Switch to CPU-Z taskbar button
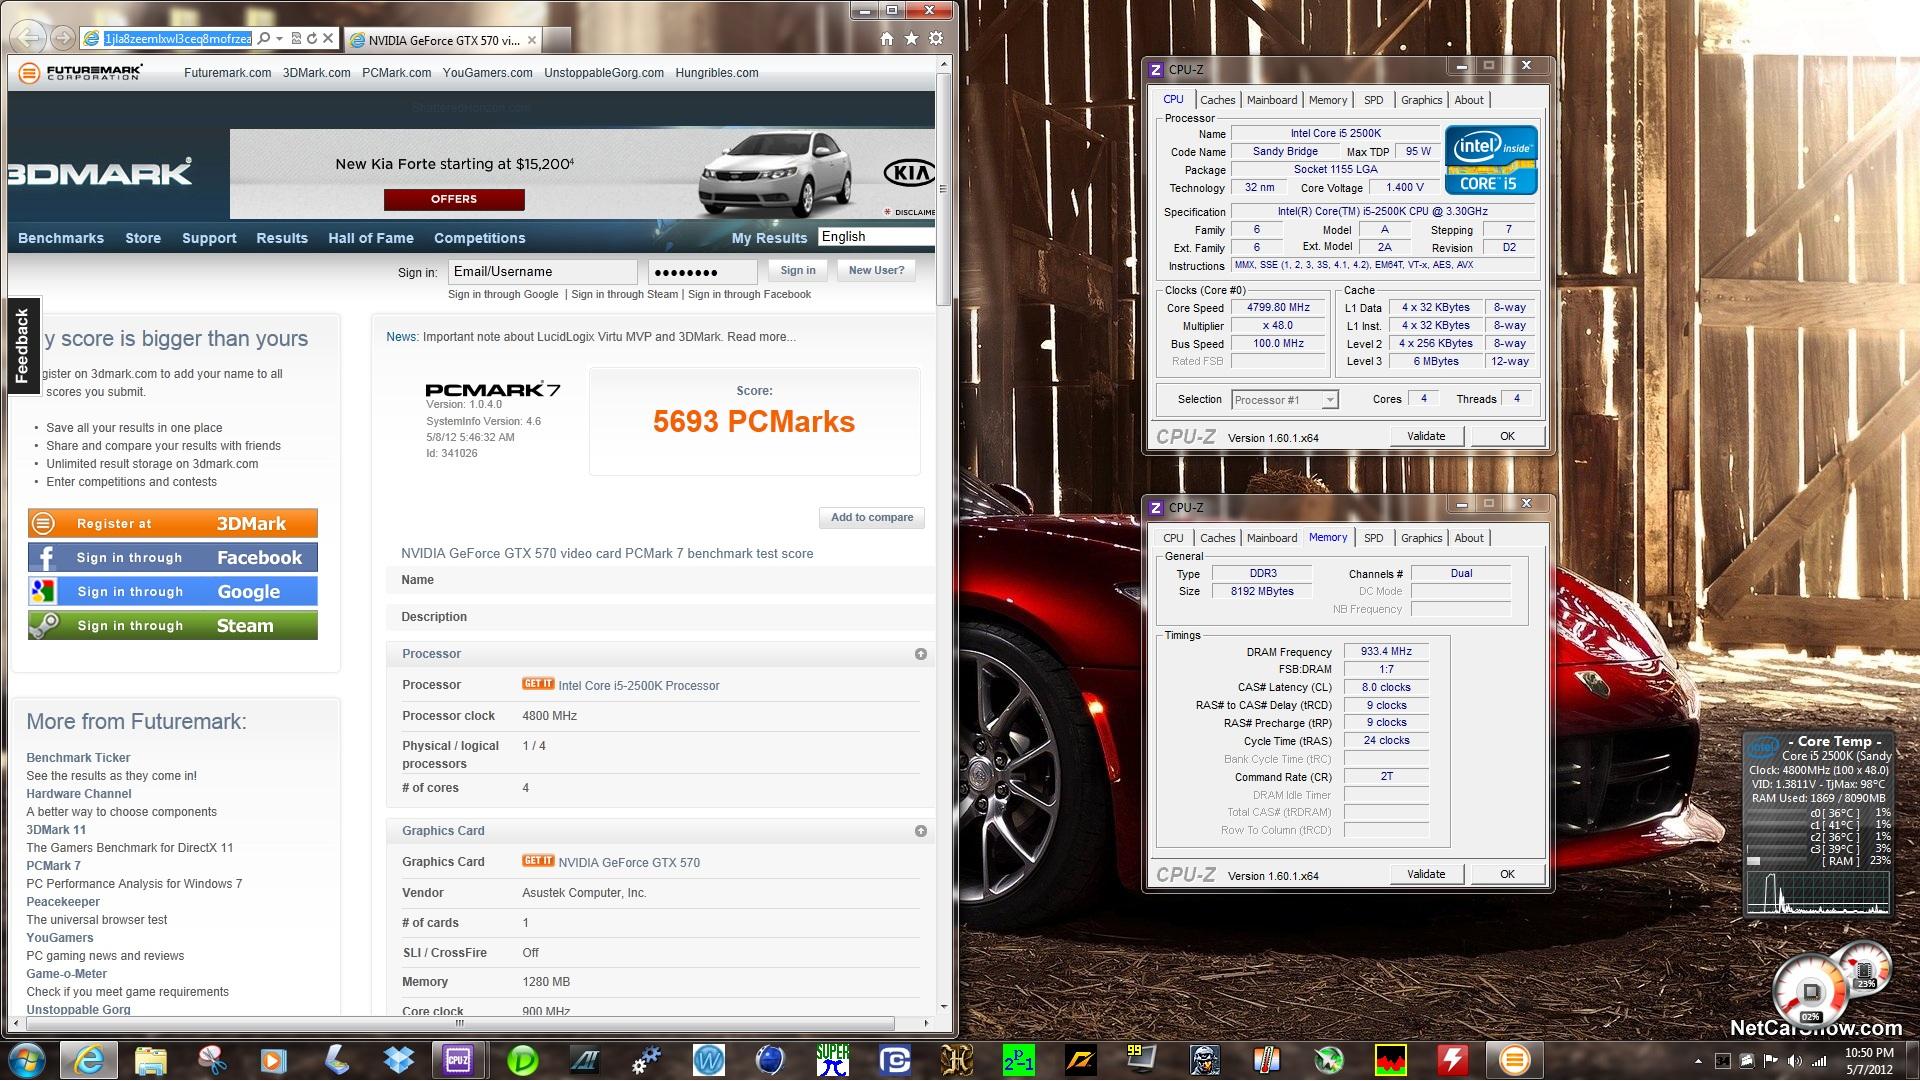The width and height of the screenshot is (1920, 1081). pos(459,1060)
